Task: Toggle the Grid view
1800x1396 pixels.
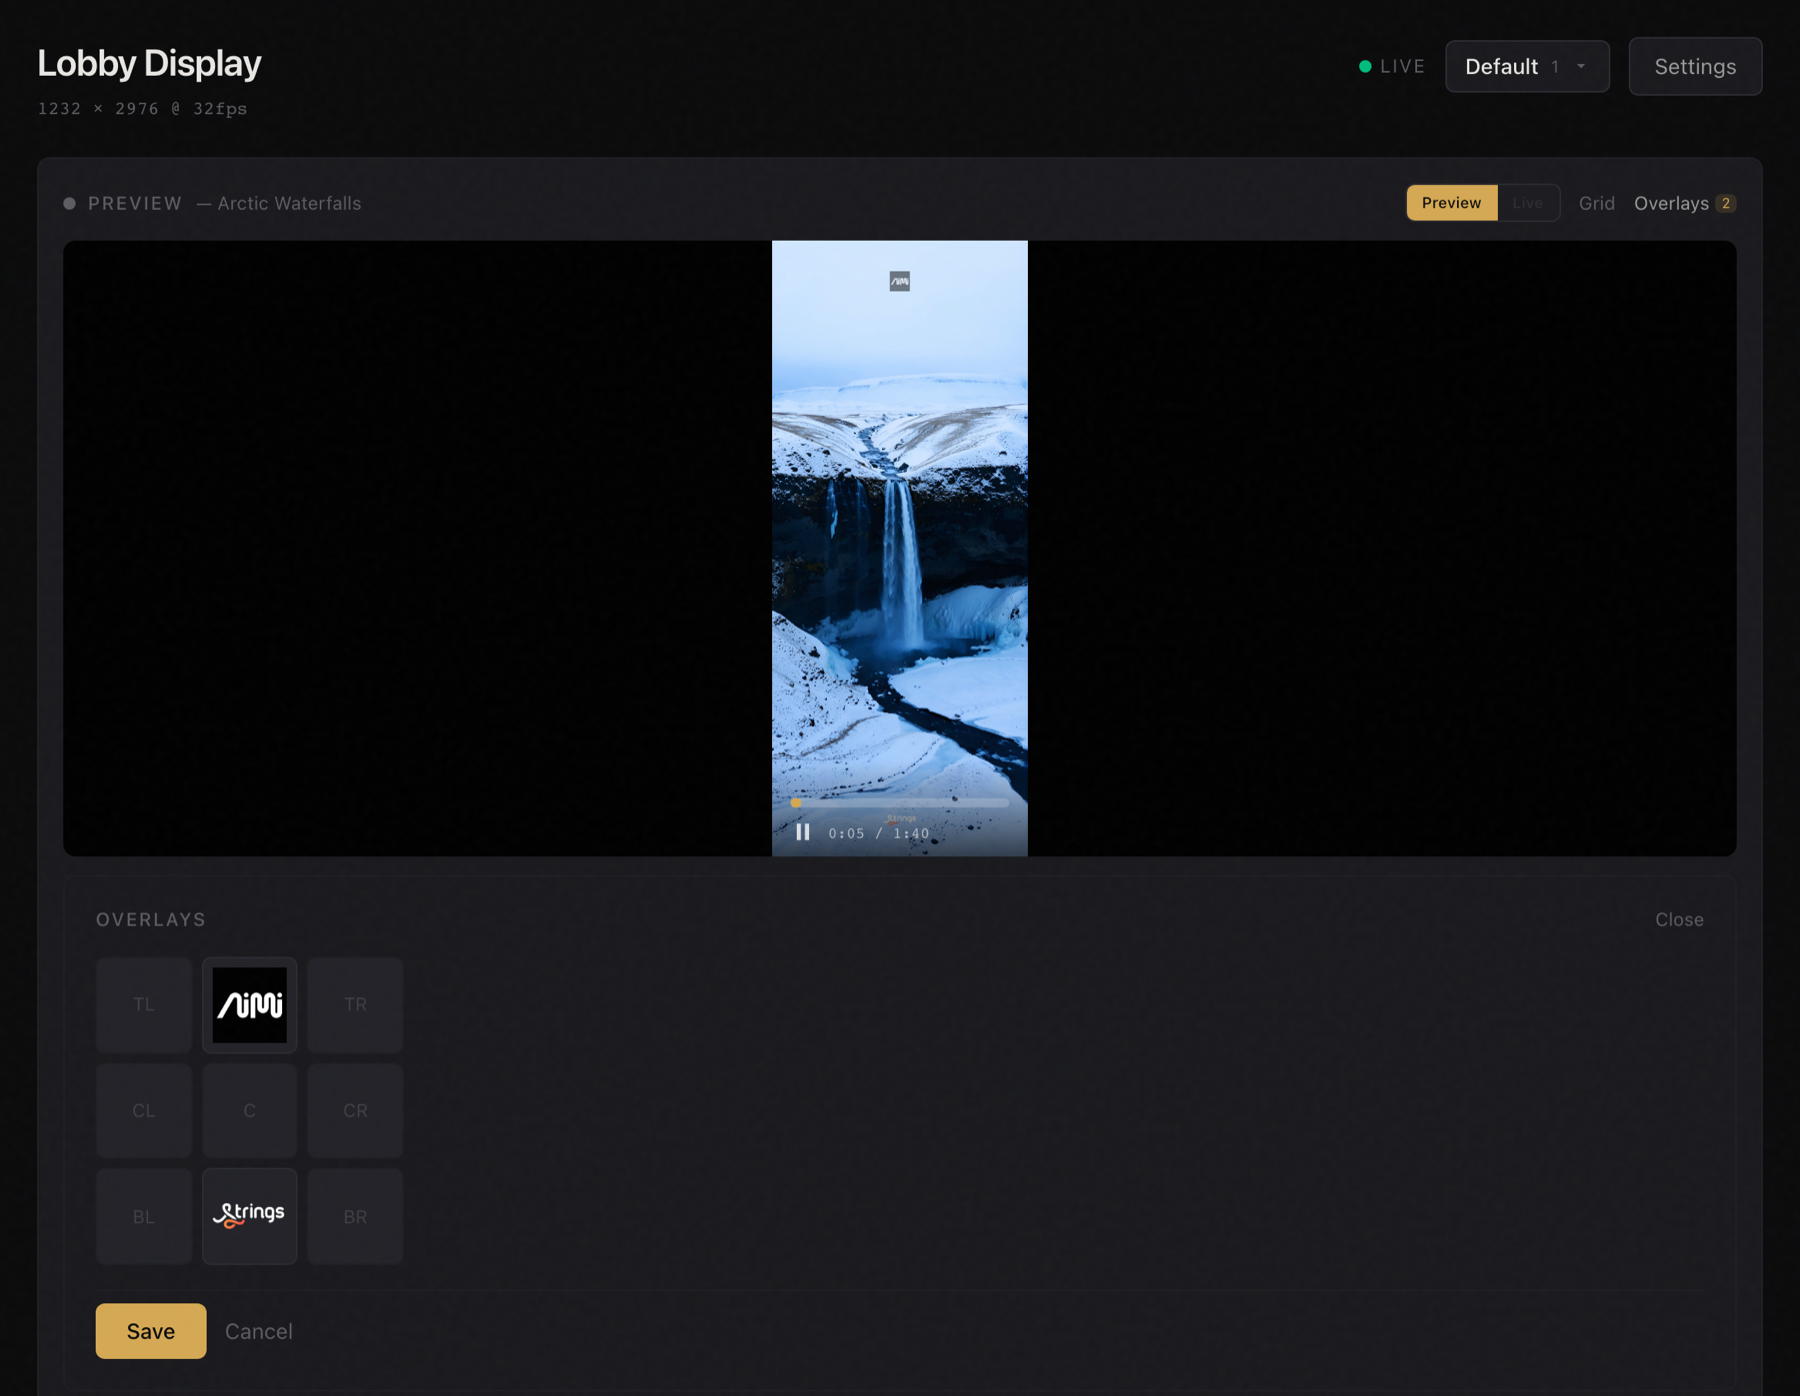Action: coord(1596,203)
